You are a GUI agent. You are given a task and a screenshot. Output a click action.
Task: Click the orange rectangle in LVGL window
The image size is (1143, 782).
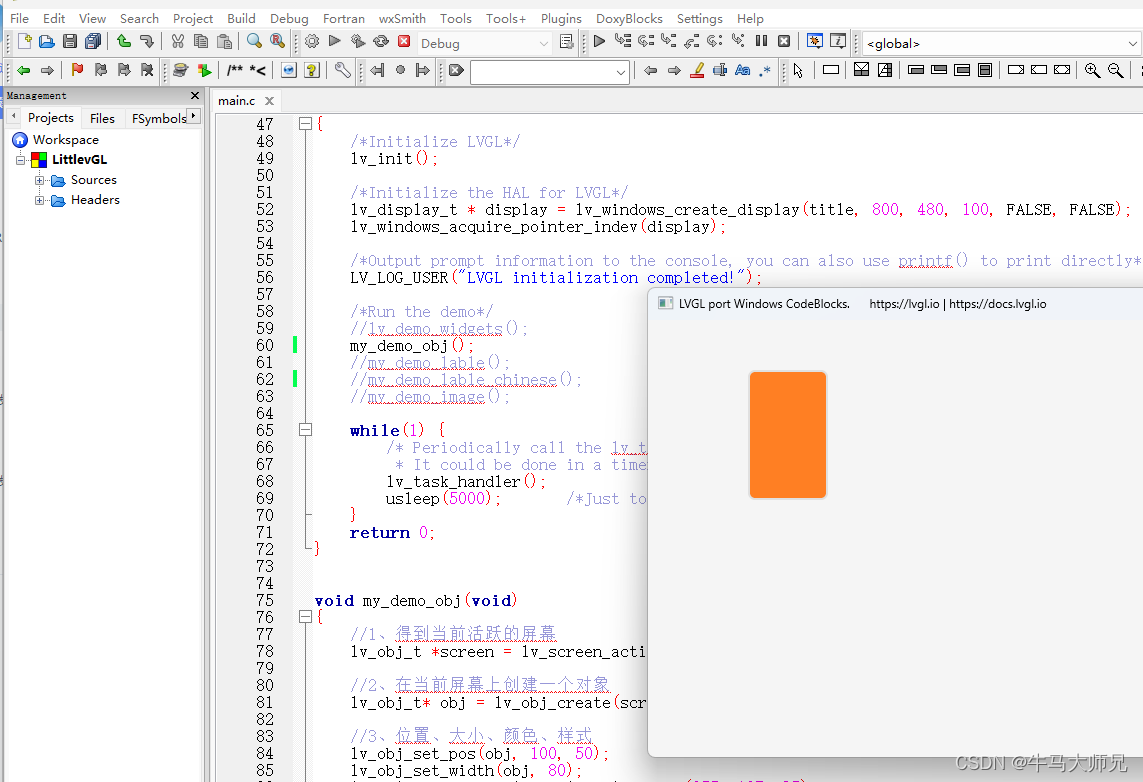787,435
